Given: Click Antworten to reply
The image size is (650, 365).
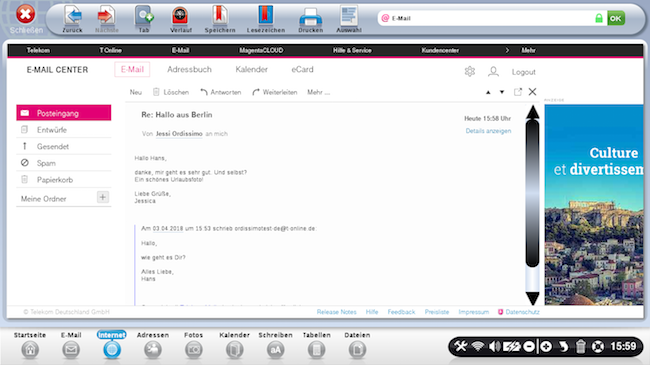Looking at the screenshot, I should [221, 92].
